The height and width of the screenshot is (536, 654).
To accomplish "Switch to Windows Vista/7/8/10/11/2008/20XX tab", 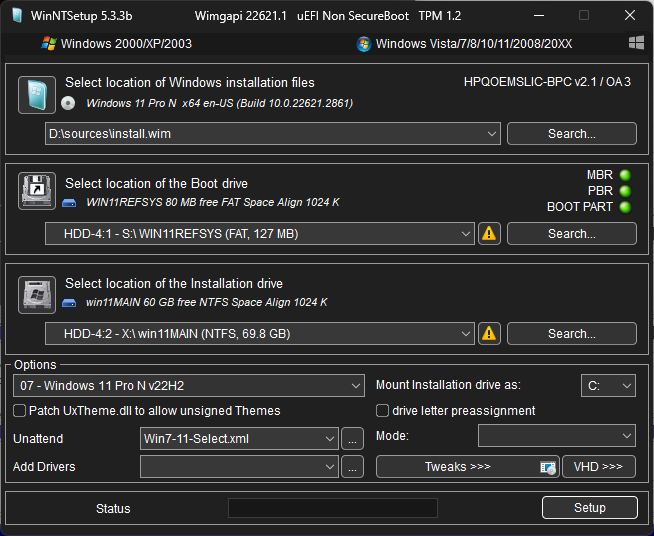I will [464, 44].
